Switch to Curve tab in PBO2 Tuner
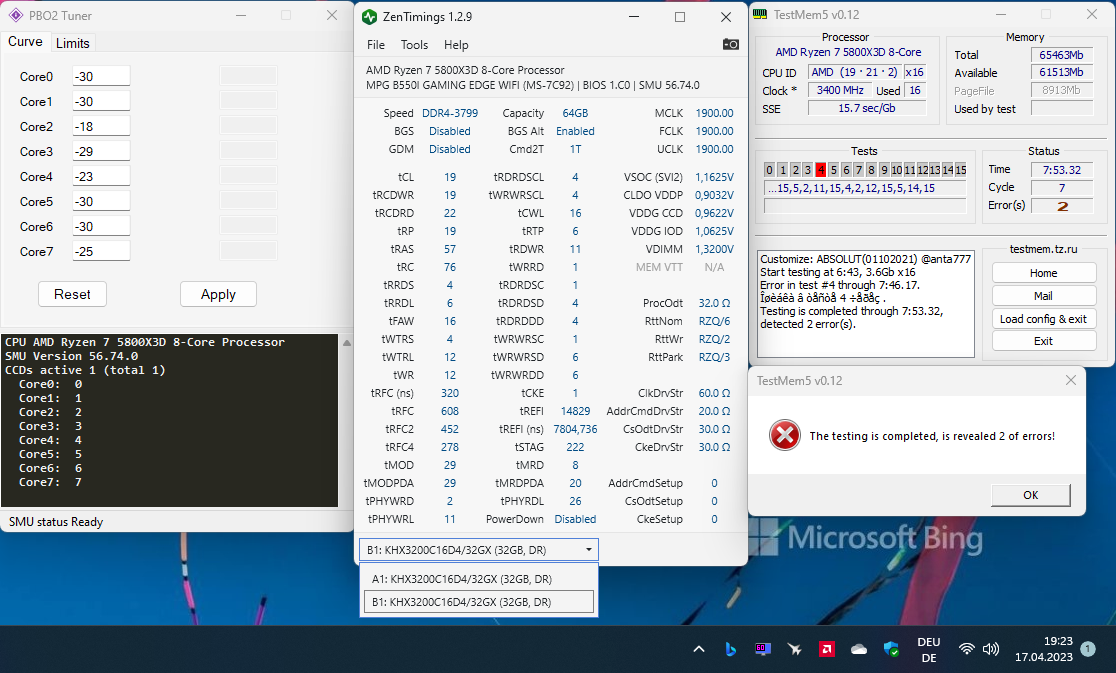The width and height of the screenshot is (1116, 673). [x=25, y=42]
